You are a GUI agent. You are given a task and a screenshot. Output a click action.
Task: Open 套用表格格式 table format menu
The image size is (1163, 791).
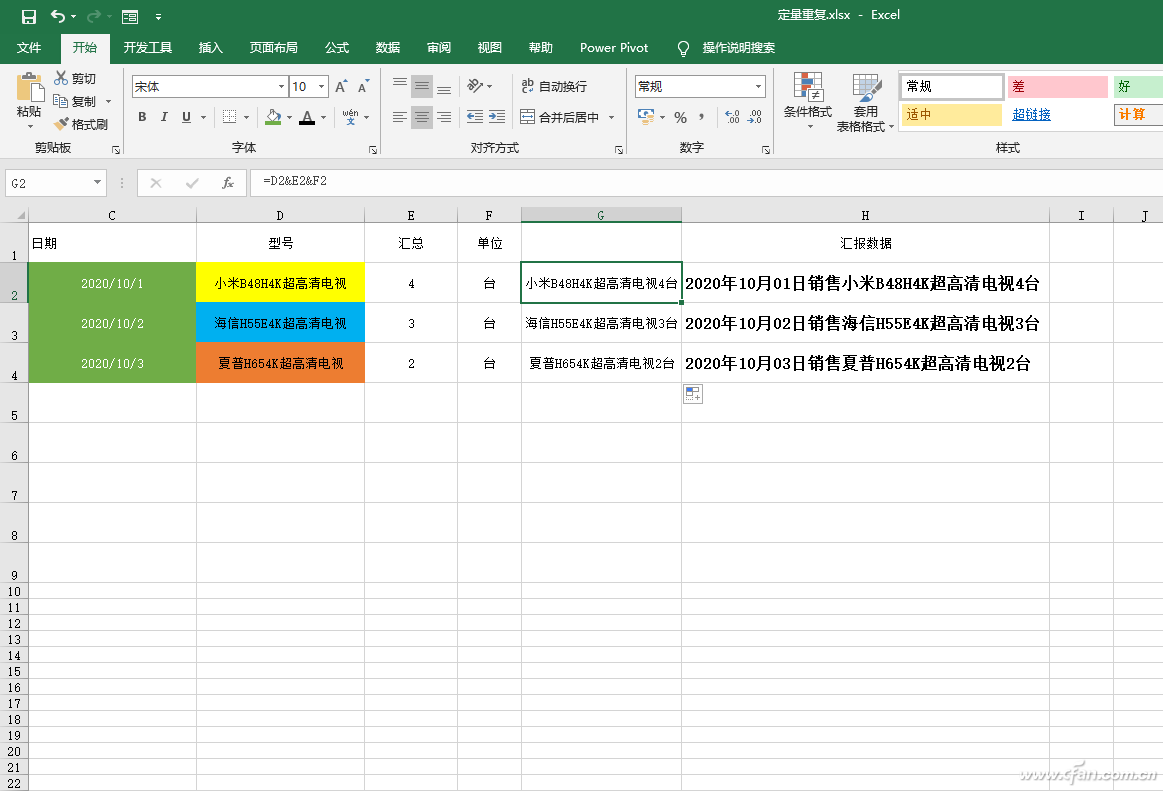coord(865,102)
